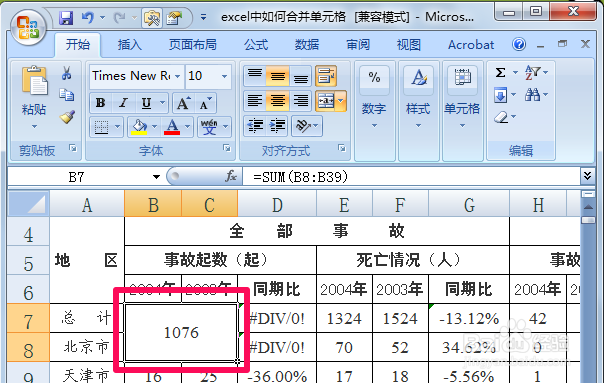
Task: Activate the Format Painter brush
Action: pyautogui.click(x=67, y=117)
